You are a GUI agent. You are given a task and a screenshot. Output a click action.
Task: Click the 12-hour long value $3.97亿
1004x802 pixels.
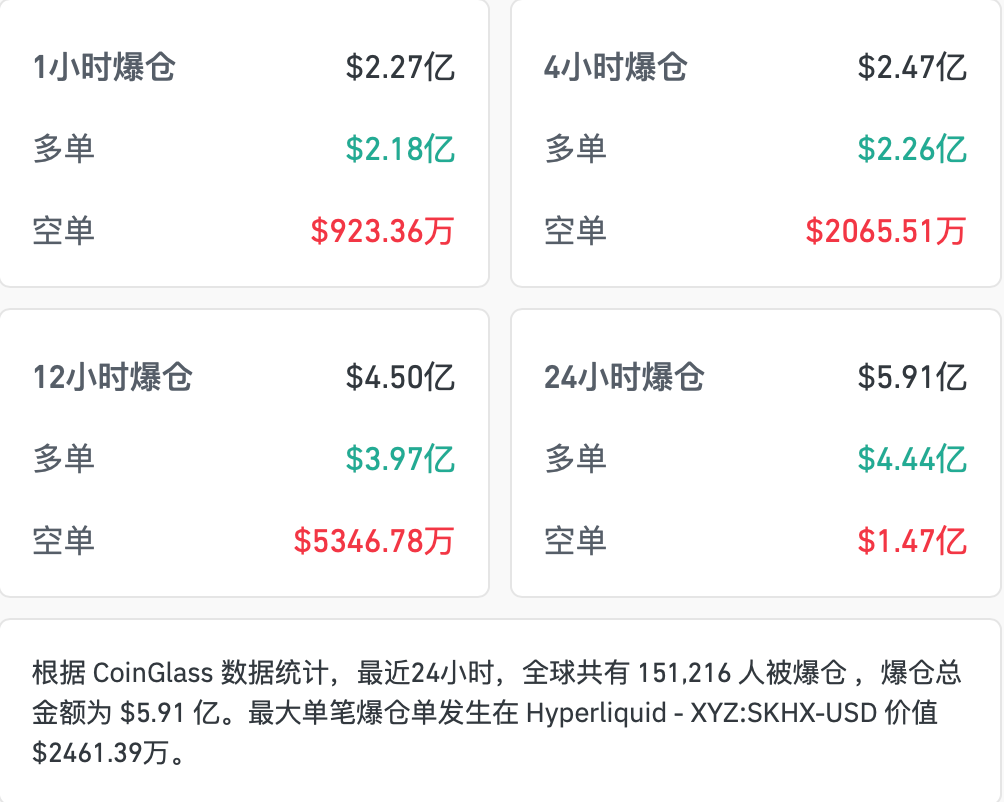click(x=400, y=459)
